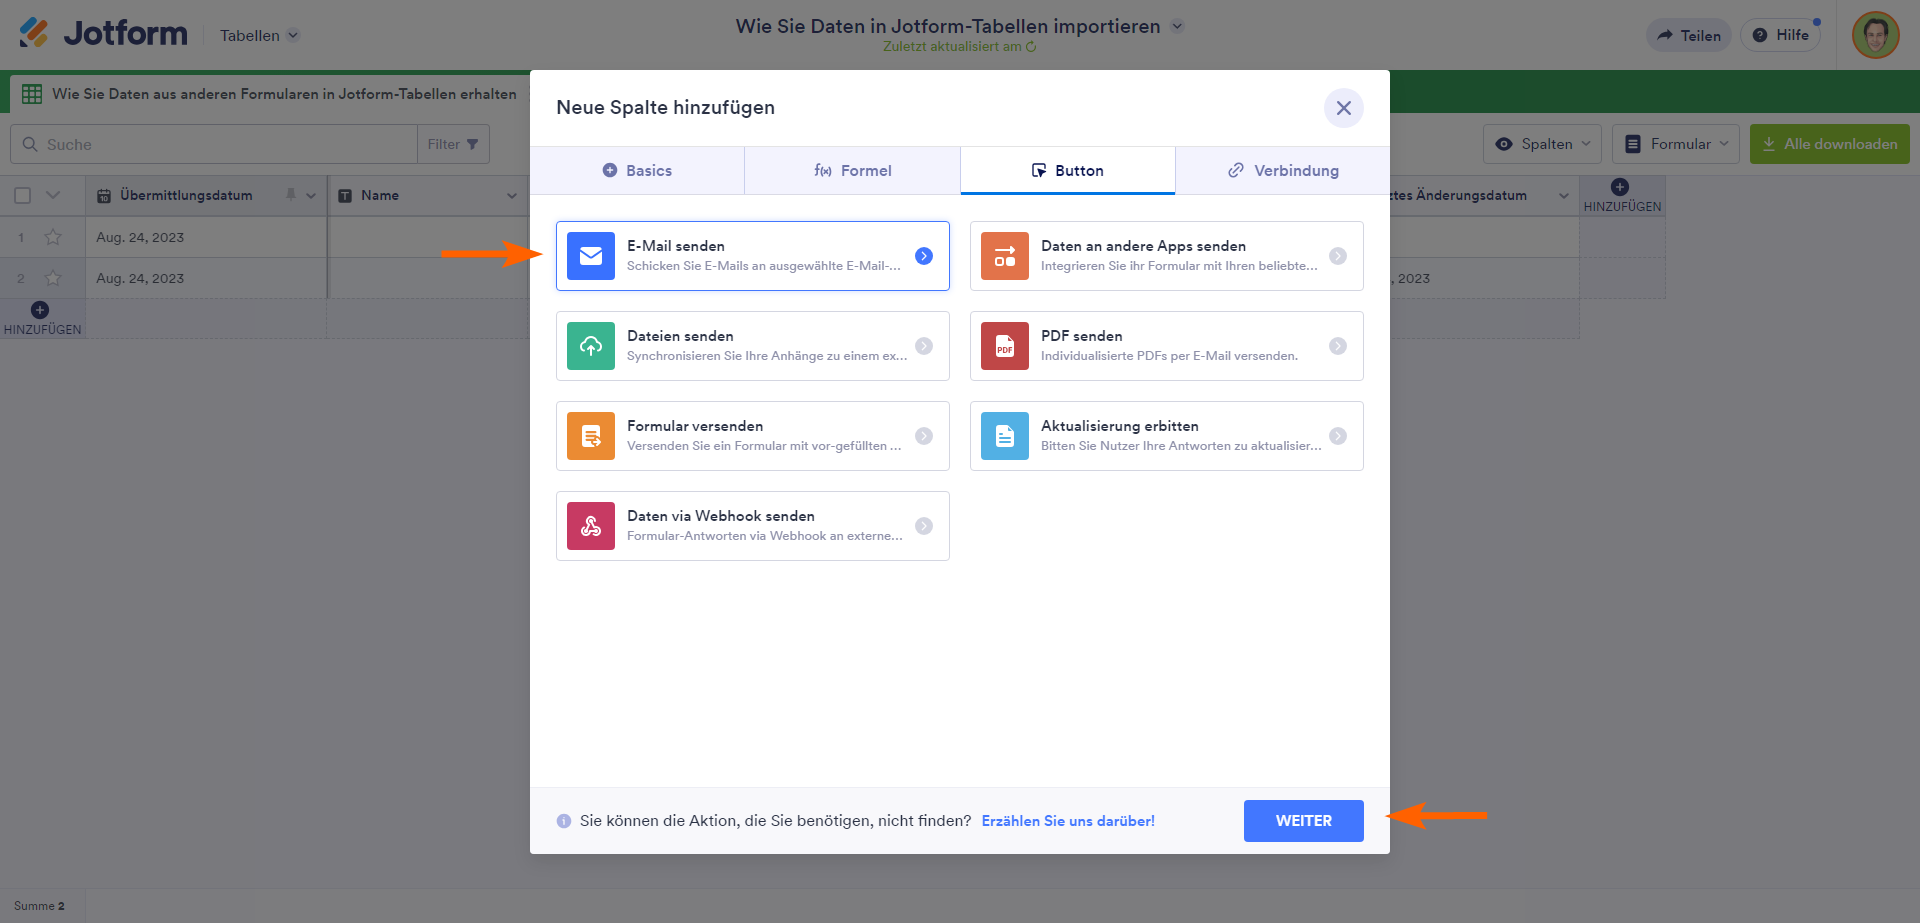Viewport: 1920px width, 923px height.
Task: Switch to the Verbindung tab
Action: 1282,171
